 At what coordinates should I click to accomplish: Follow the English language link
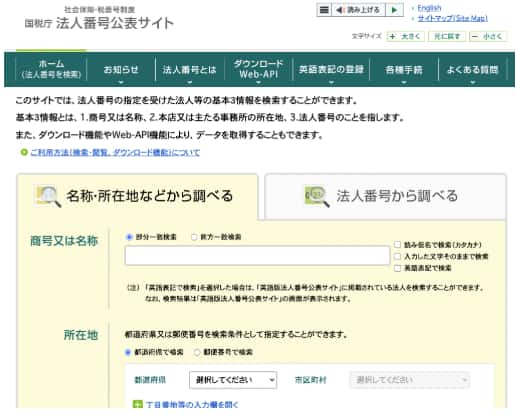click(429, 8)
